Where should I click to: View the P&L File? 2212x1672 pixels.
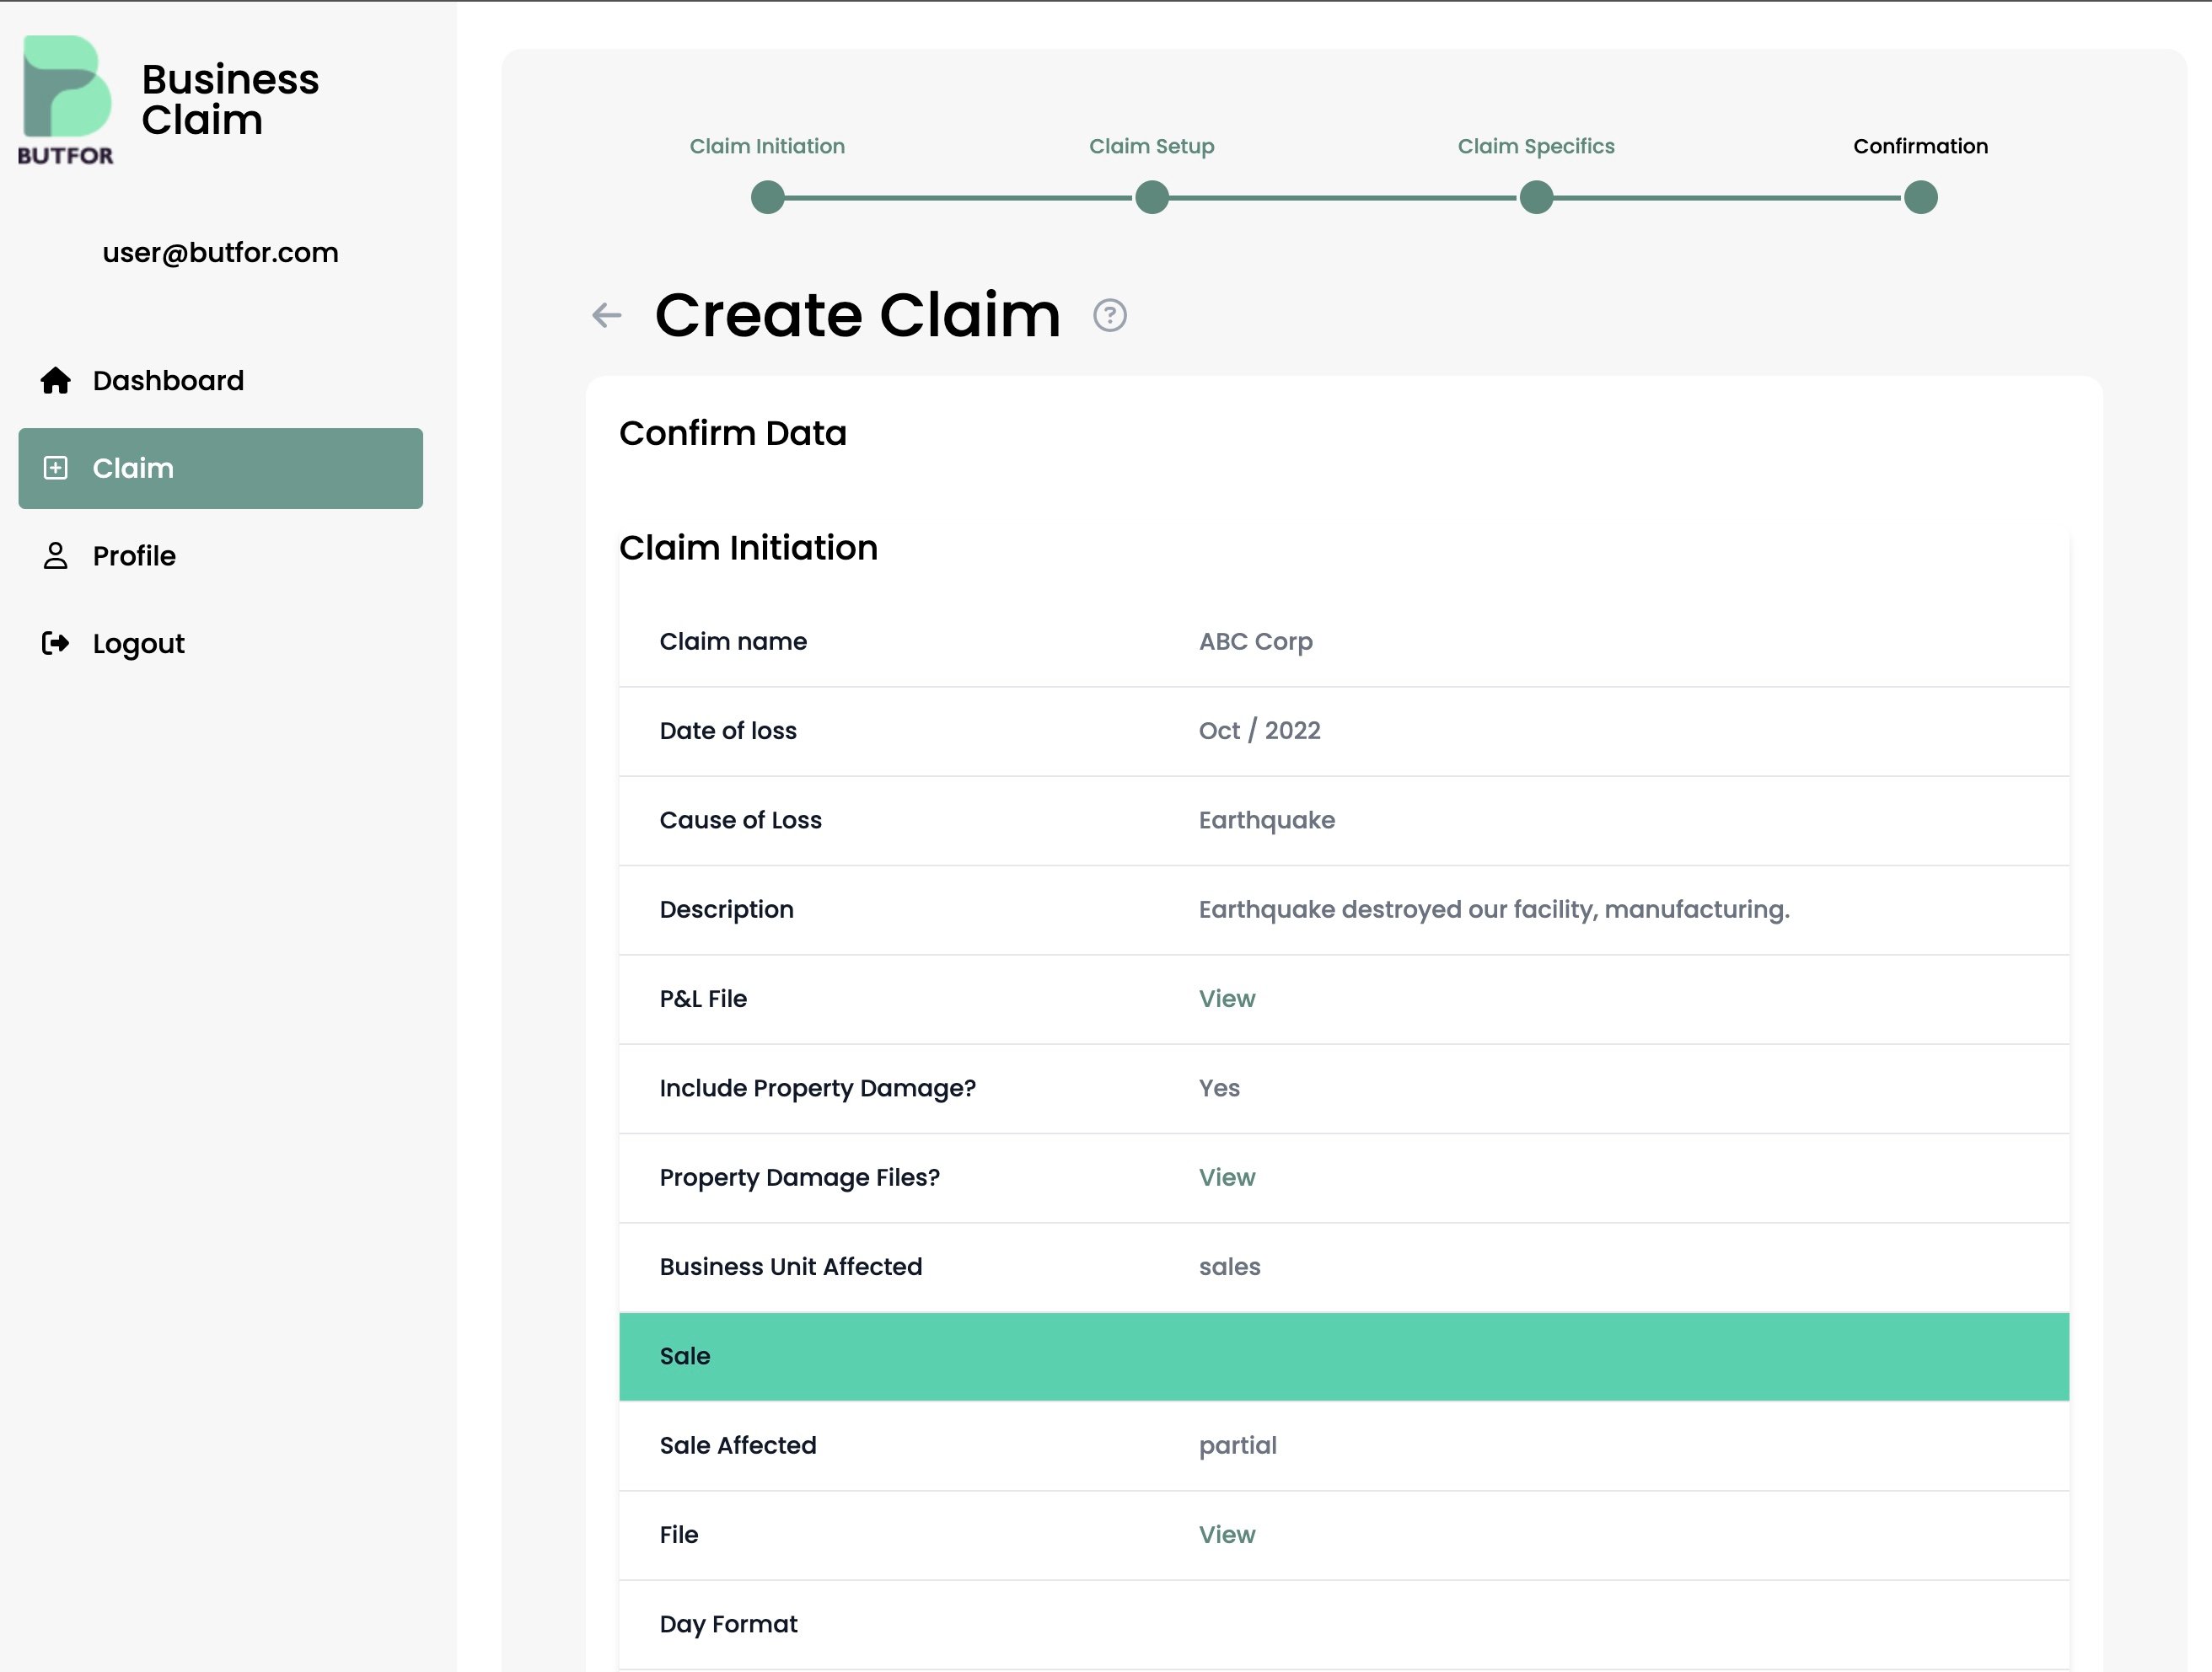pyautogui.click(x=1226, y=999)
